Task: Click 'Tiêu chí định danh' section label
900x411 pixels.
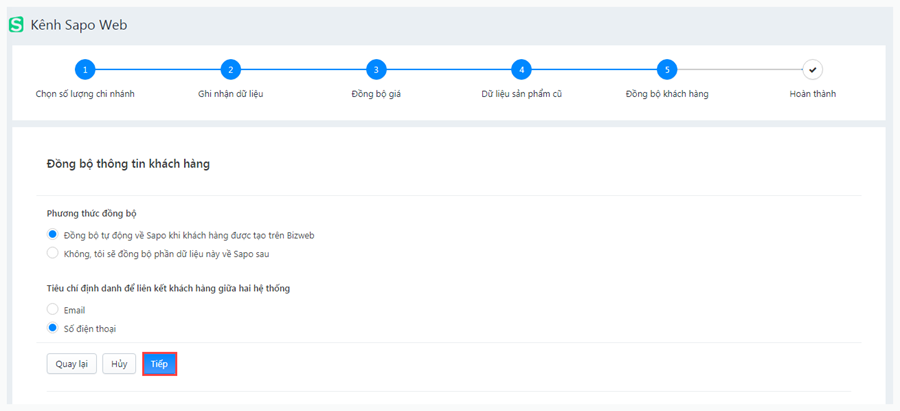Action: tap(168, 289)
